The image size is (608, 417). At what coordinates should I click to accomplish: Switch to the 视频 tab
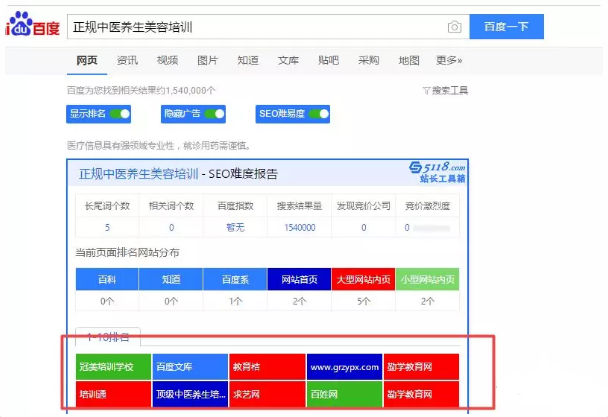click(168, 60)
